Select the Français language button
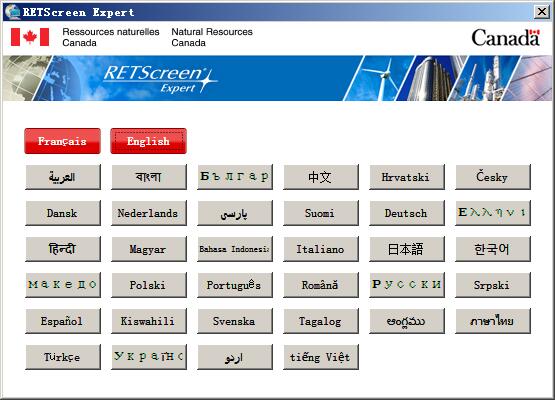Image resolution: width=555 pixels, height=400 pixels. 62,141
